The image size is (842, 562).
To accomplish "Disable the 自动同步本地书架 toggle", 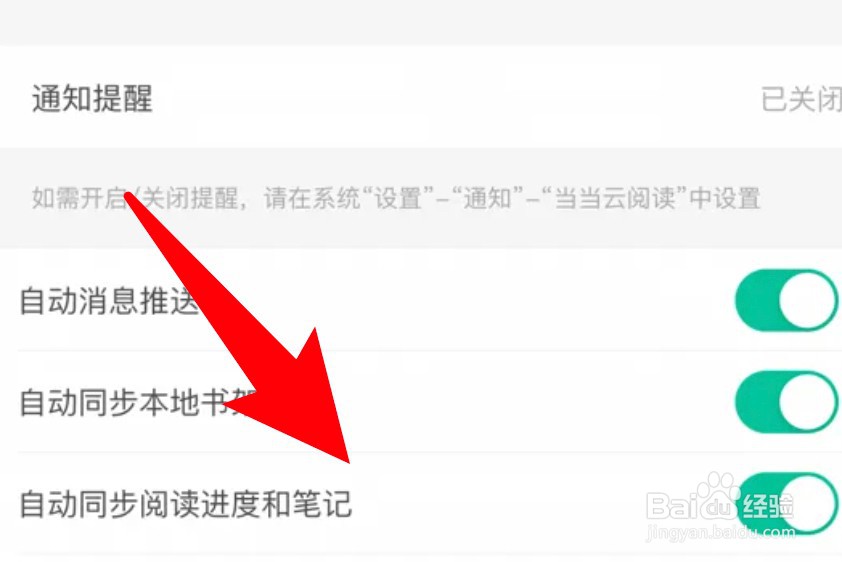I will click(787, 402).
